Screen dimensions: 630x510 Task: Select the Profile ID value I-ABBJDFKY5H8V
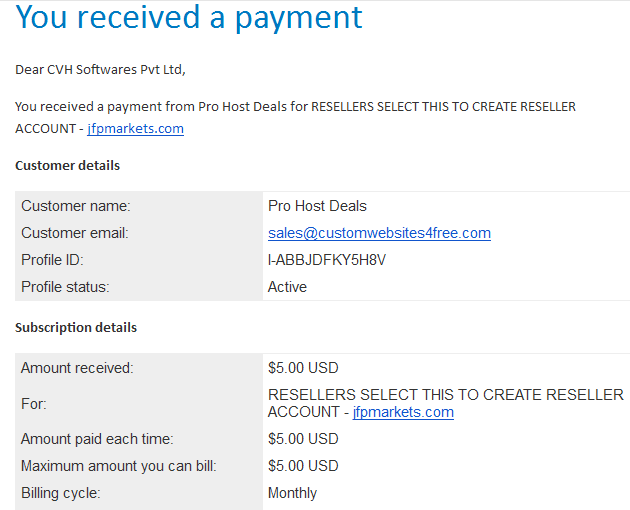click(327, 260)
